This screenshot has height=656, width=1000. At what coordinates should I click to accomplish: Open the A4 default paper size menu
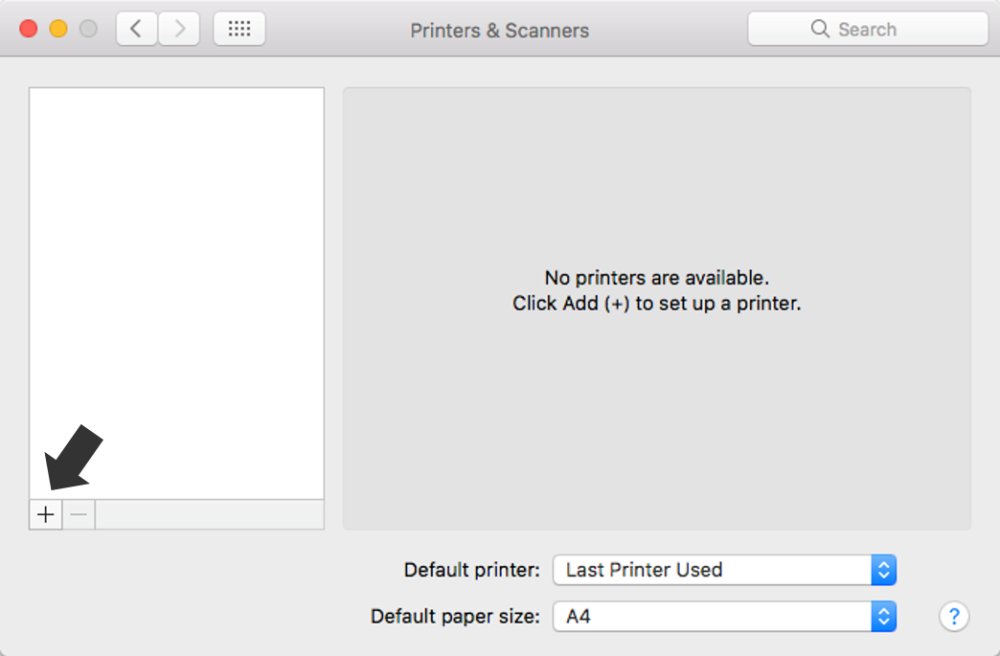tap(724, 616)
